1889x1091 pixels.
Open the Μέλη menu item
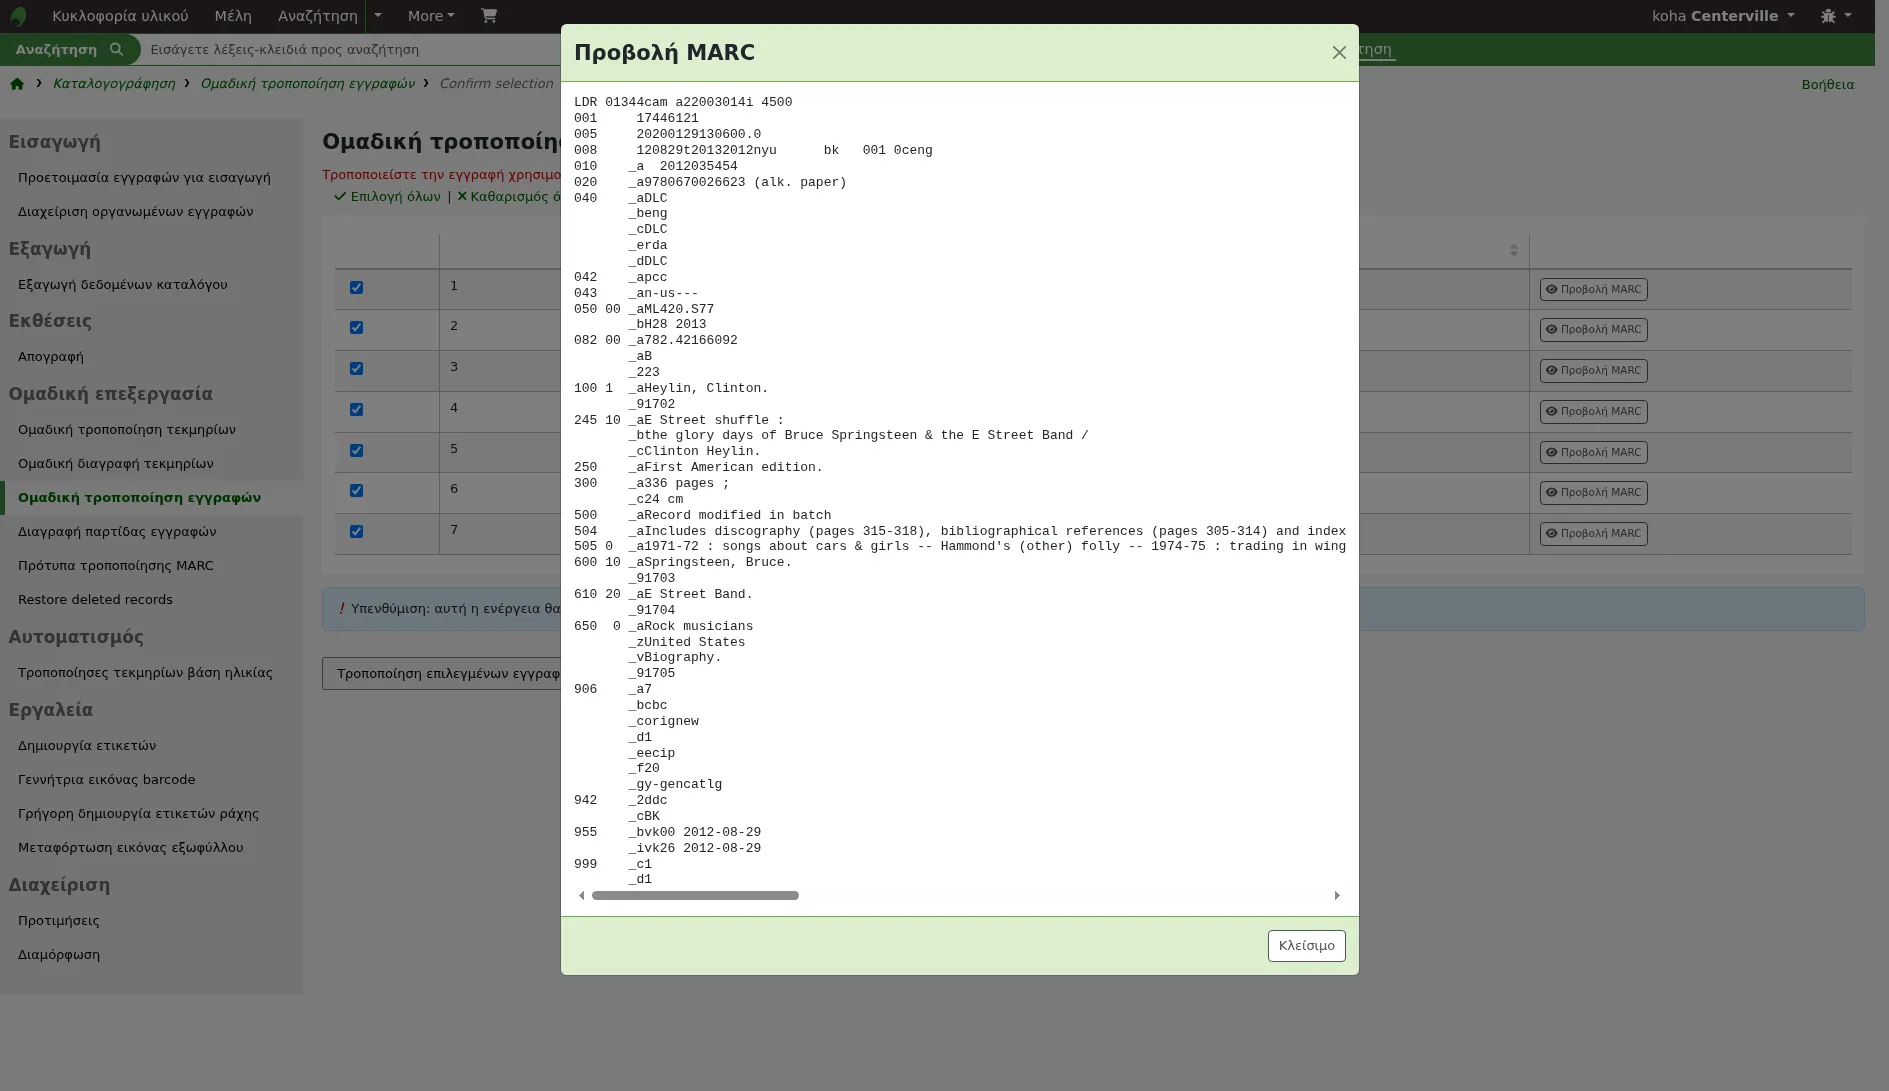click(233, 16)
